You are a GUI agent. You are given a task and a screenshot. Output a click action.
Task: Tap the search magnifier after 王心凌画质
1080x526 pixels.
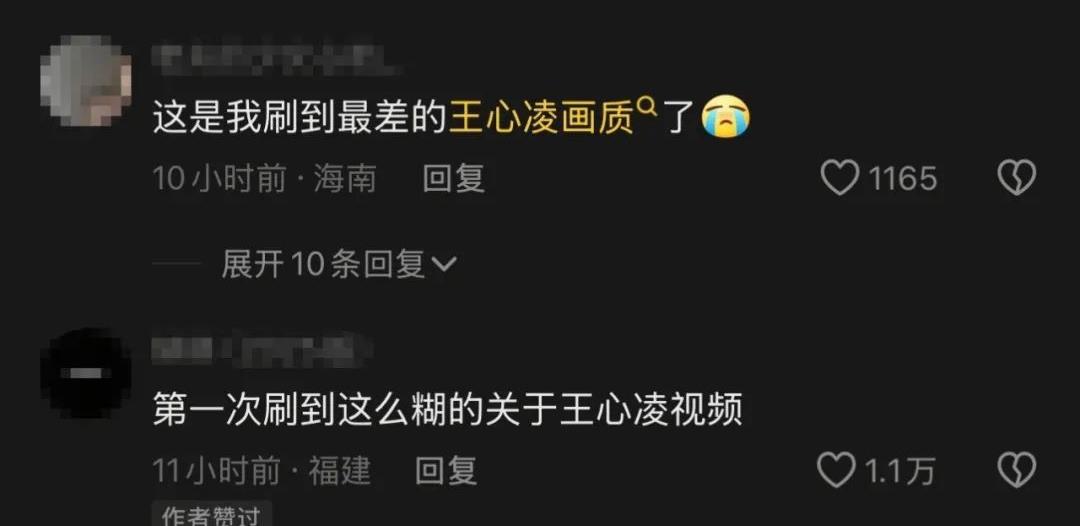point(646,107)
